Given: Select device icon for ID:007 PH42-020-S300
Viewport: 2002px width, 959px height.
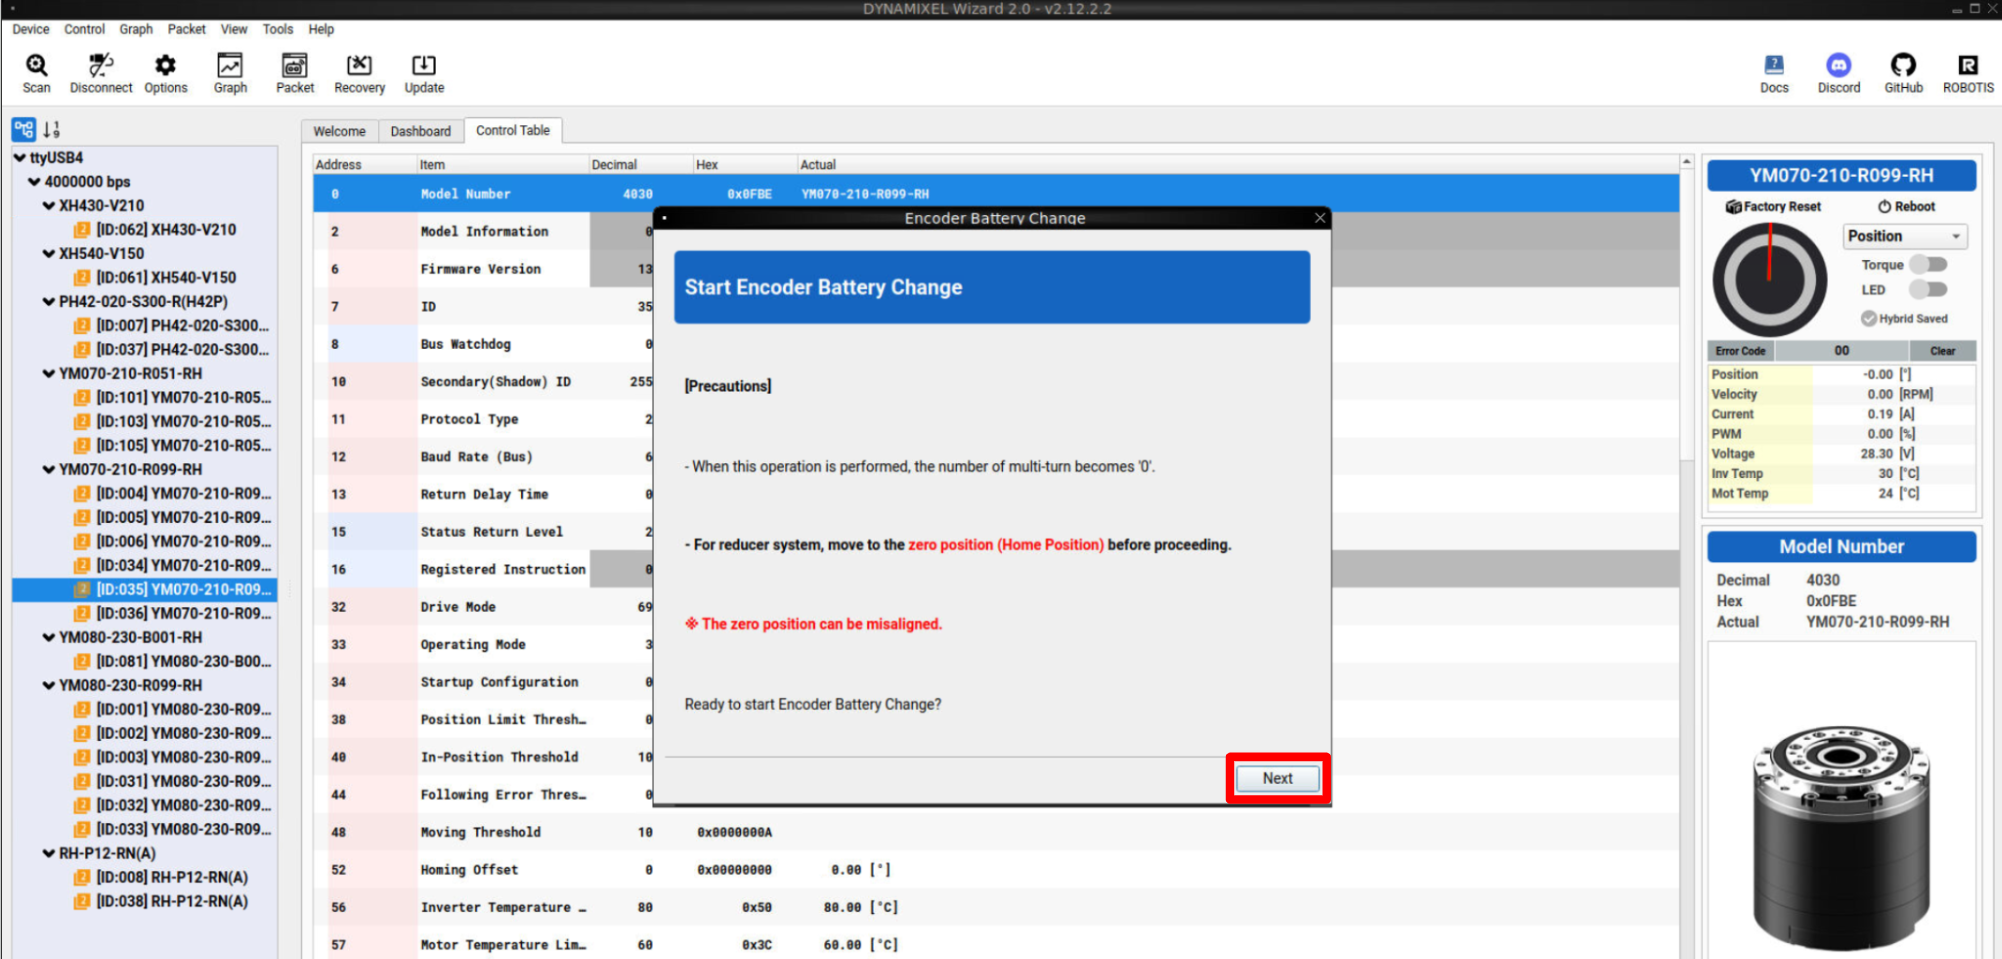Looking at the screenshot, I should point(82,326).
